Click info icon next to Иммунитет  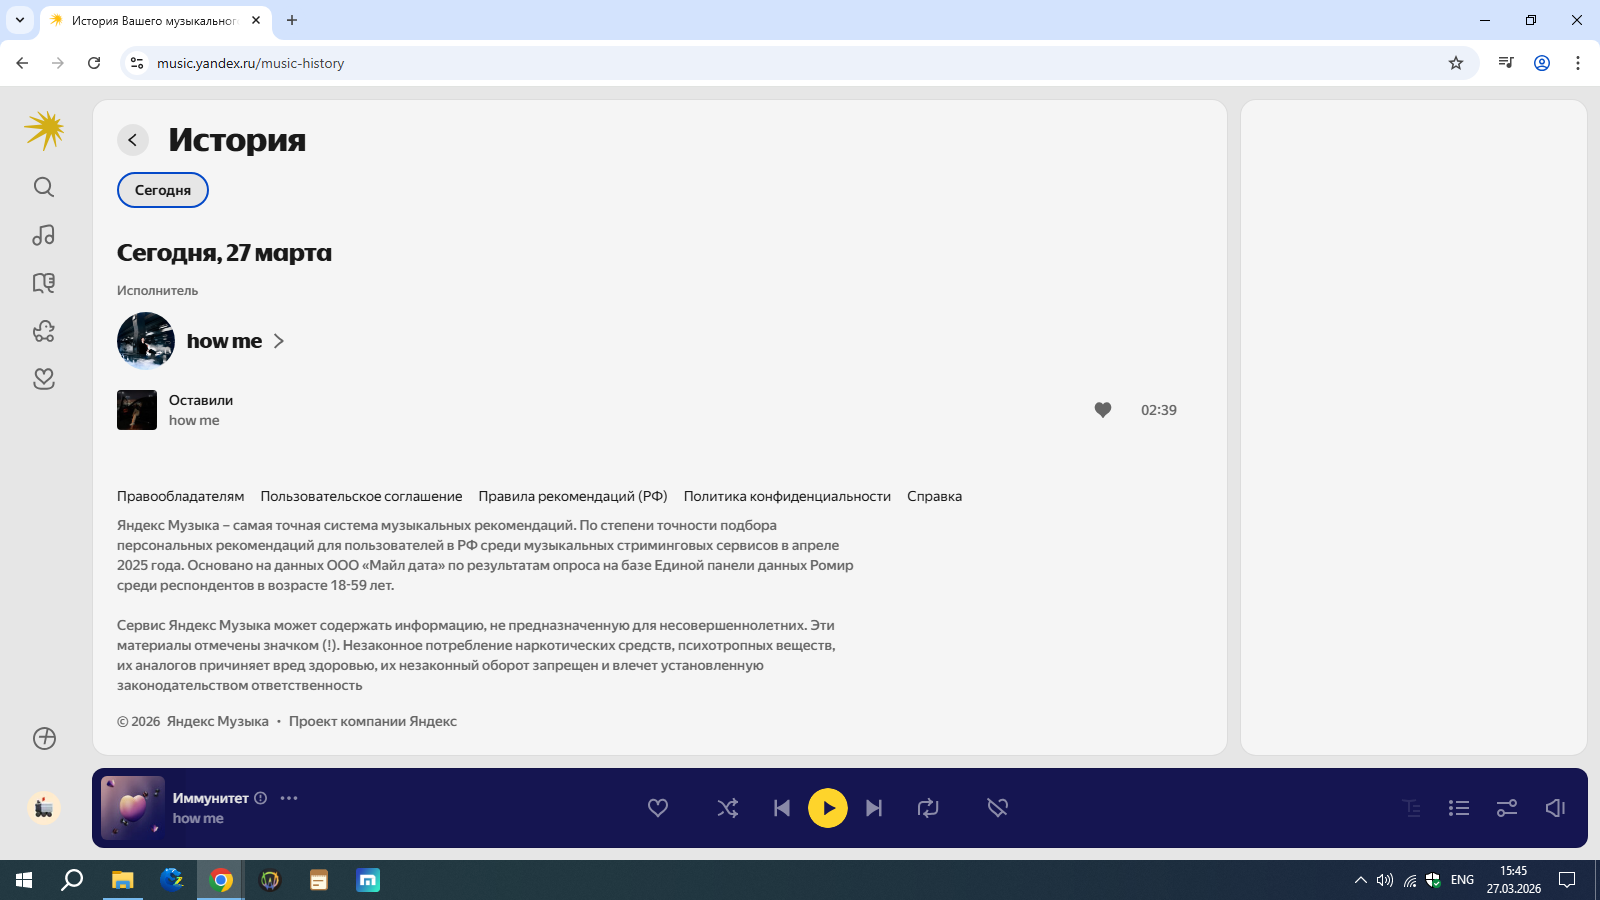pyautogui.click(x=261, y=798)
